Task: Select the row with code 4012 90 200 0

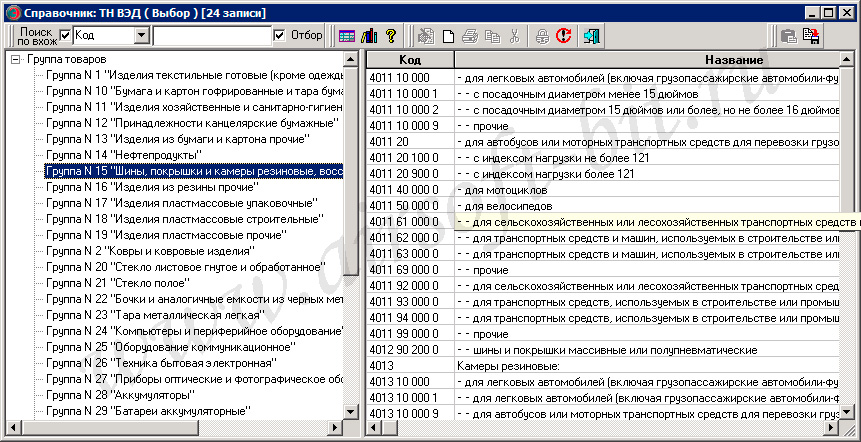Action: pyautogui.click(x=603, y=350)
